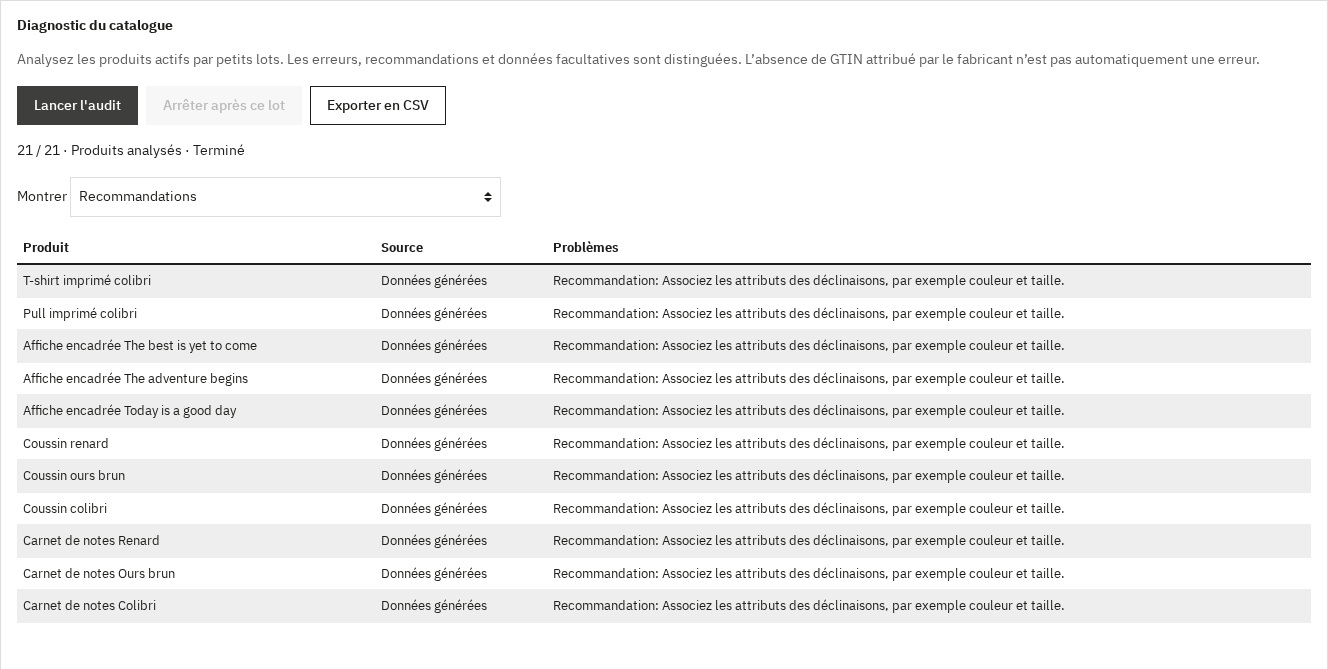
Task: Click the Diagnostic du catalogue heading
Action: [95, 25]
